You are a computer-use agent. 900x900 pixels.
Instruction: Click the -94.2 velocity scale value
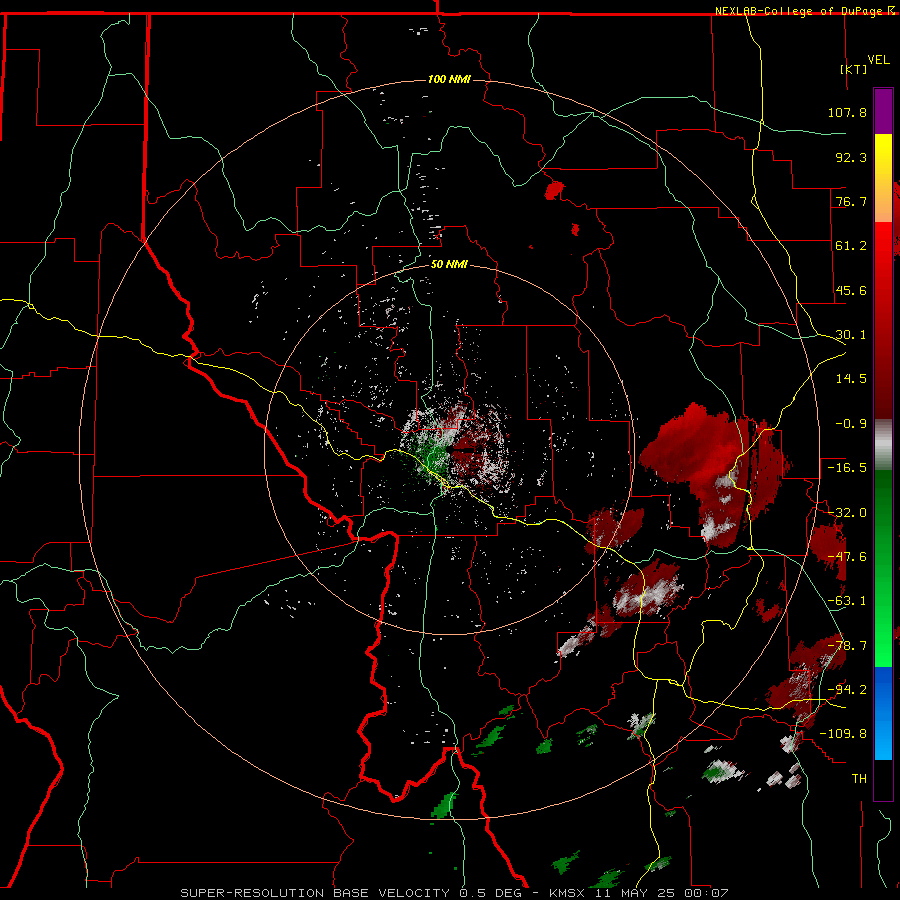click(x=847, y=689)
